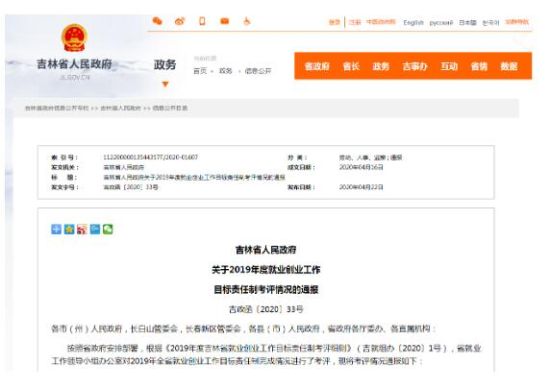
Task: Open the 省长 navigation item
Action: [x=351, y=66]
